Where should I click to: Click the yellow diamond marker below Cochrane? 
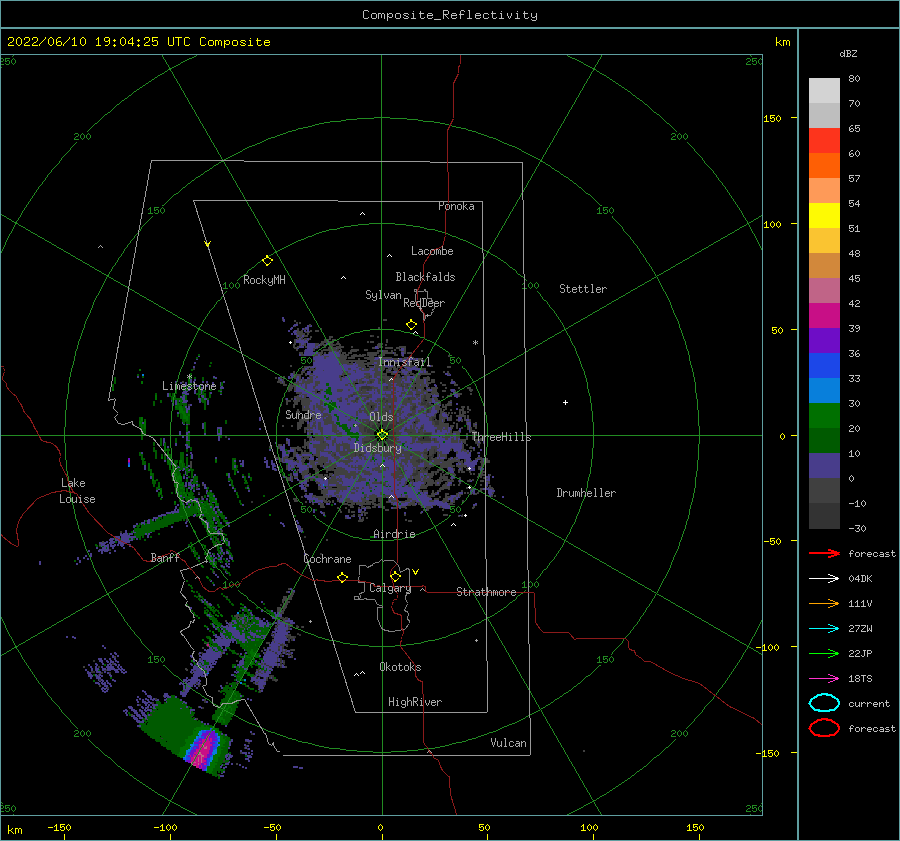(x=342, y=577)
